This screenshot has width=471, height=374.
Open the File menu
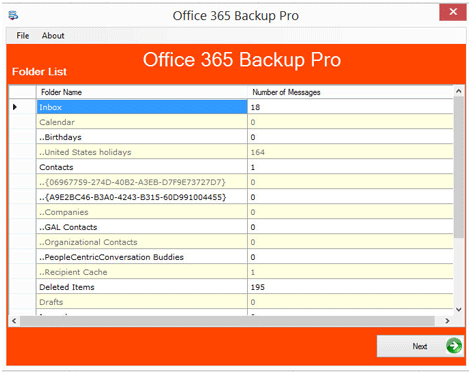(x=23, y=36)
